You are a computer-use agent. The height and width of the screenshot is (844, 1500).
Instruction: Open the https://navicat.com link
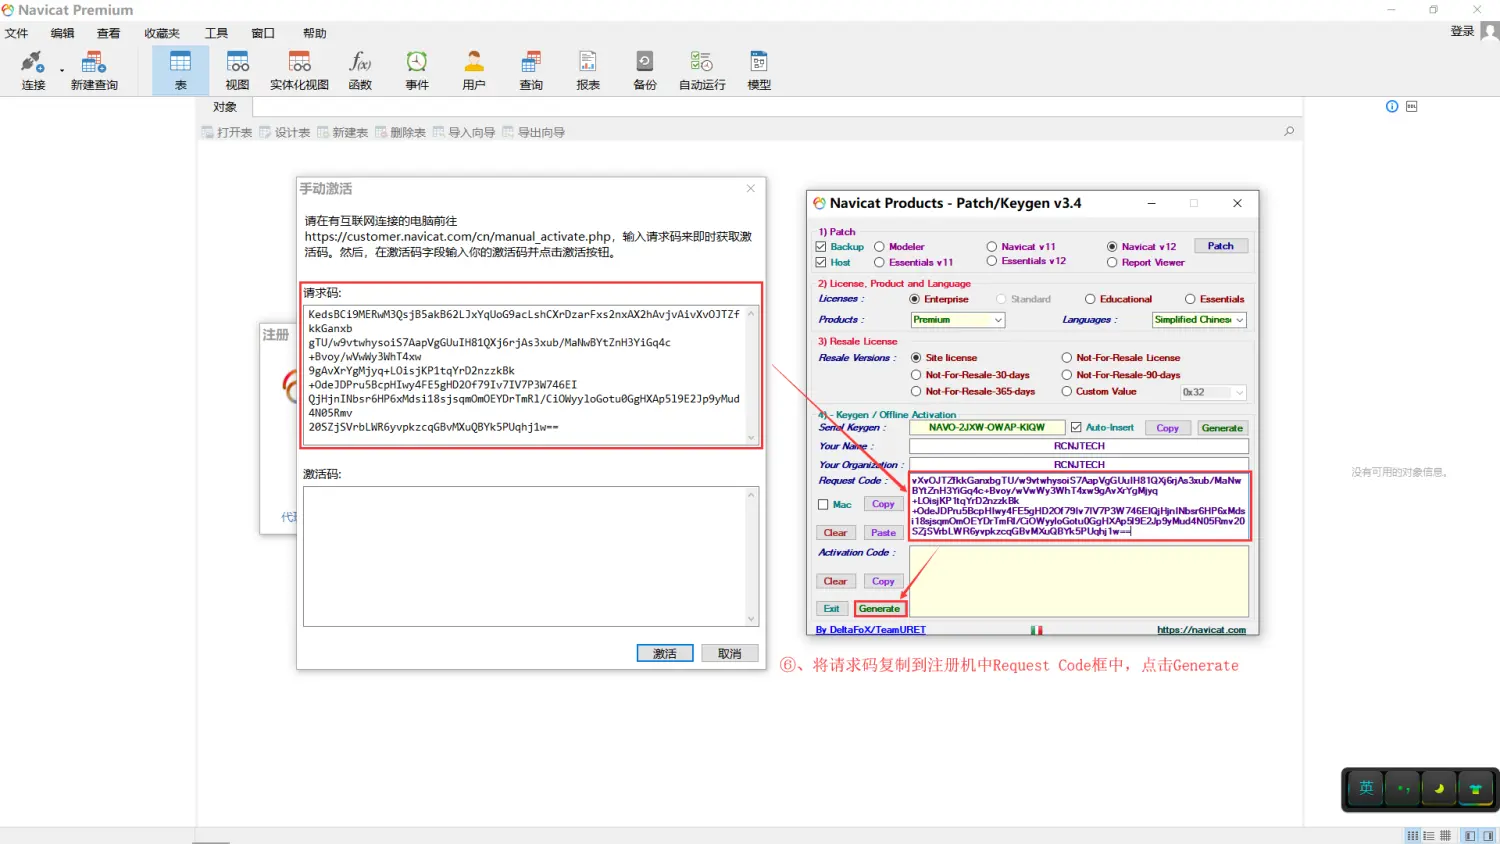point(1201,630)
